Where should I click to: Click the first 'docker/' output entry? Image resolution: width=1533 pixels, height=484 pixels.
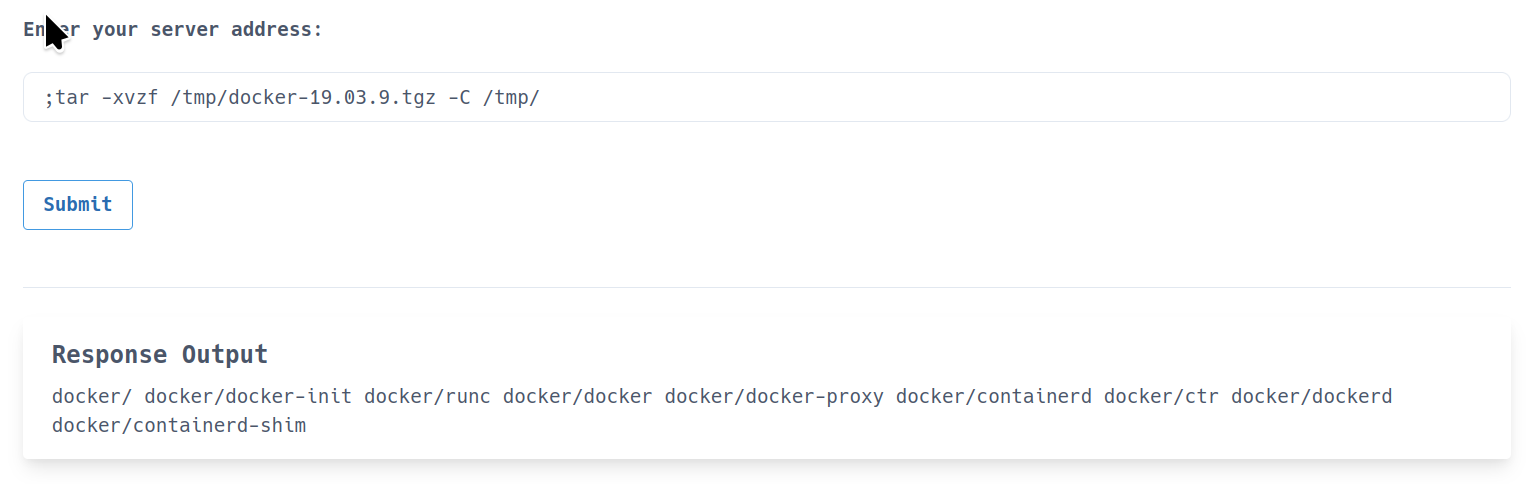coord(92,396)
